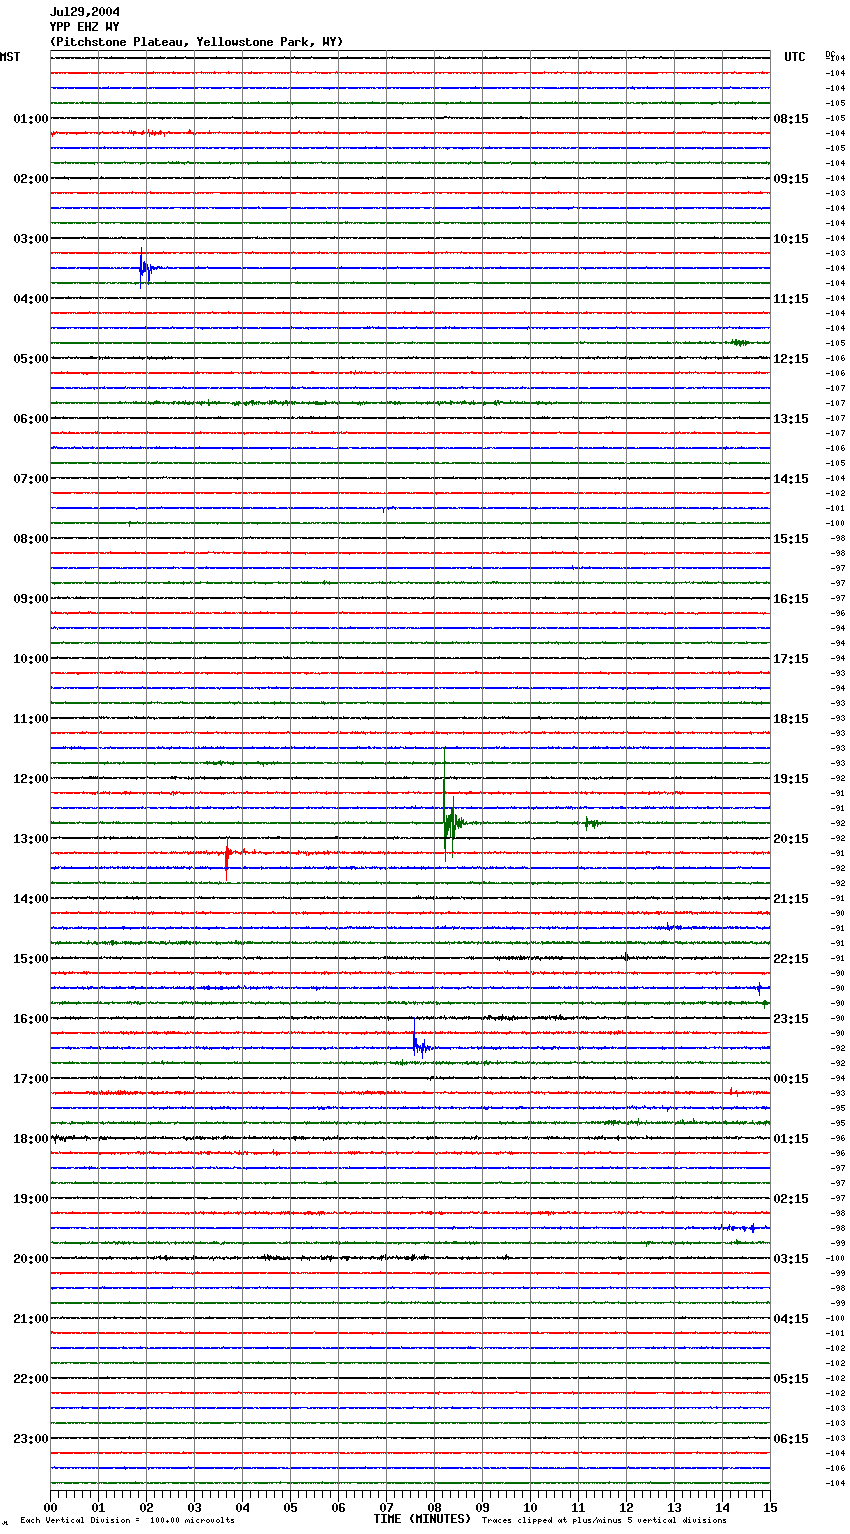Click the 00:15 UTC time label

point(791,1079)
